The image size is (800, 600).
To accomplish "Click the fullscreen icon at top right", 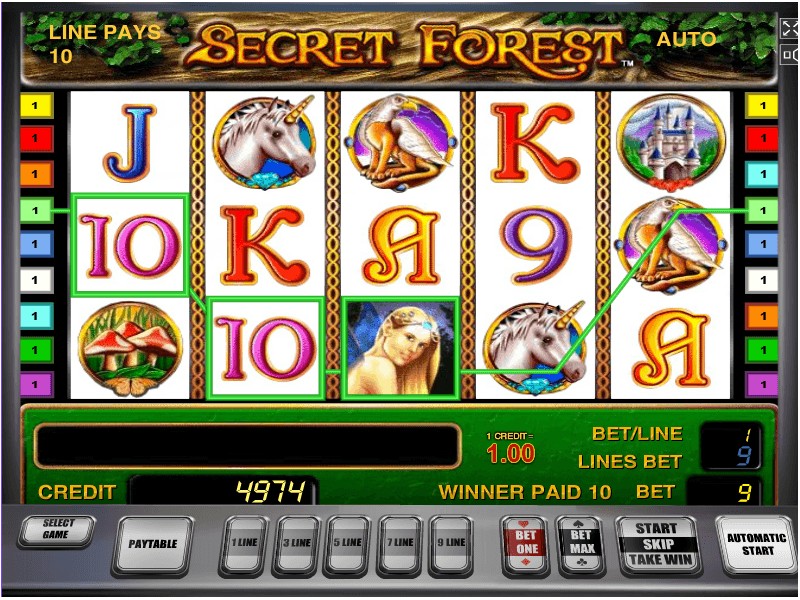I will coord(790,28).
